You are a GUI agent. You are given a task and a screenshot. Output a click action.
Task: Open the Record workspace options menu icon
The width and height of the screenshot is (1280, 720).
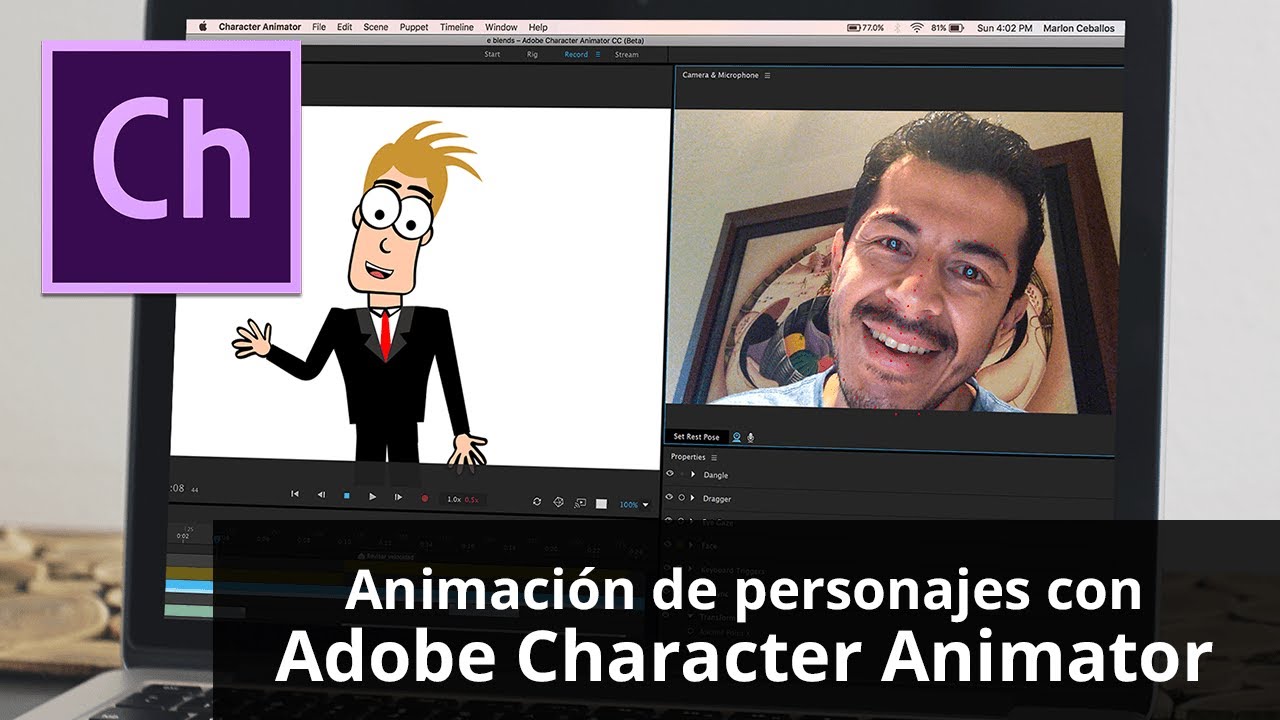pyautogui.click(x=598, y=54)
